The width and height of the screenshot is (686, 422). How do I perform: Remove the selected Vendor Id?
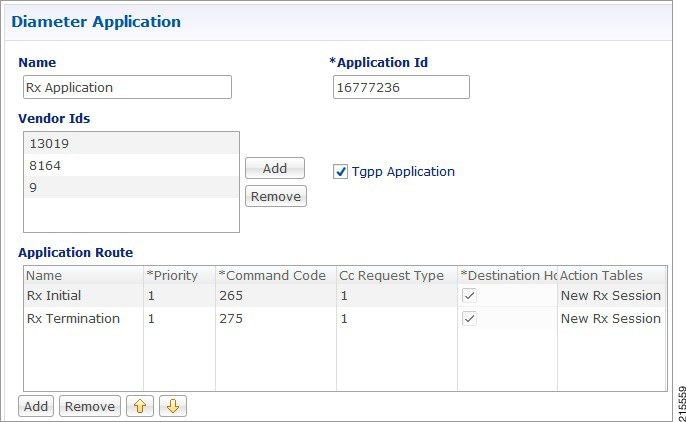pyautogui.click(x=276, y=196)
